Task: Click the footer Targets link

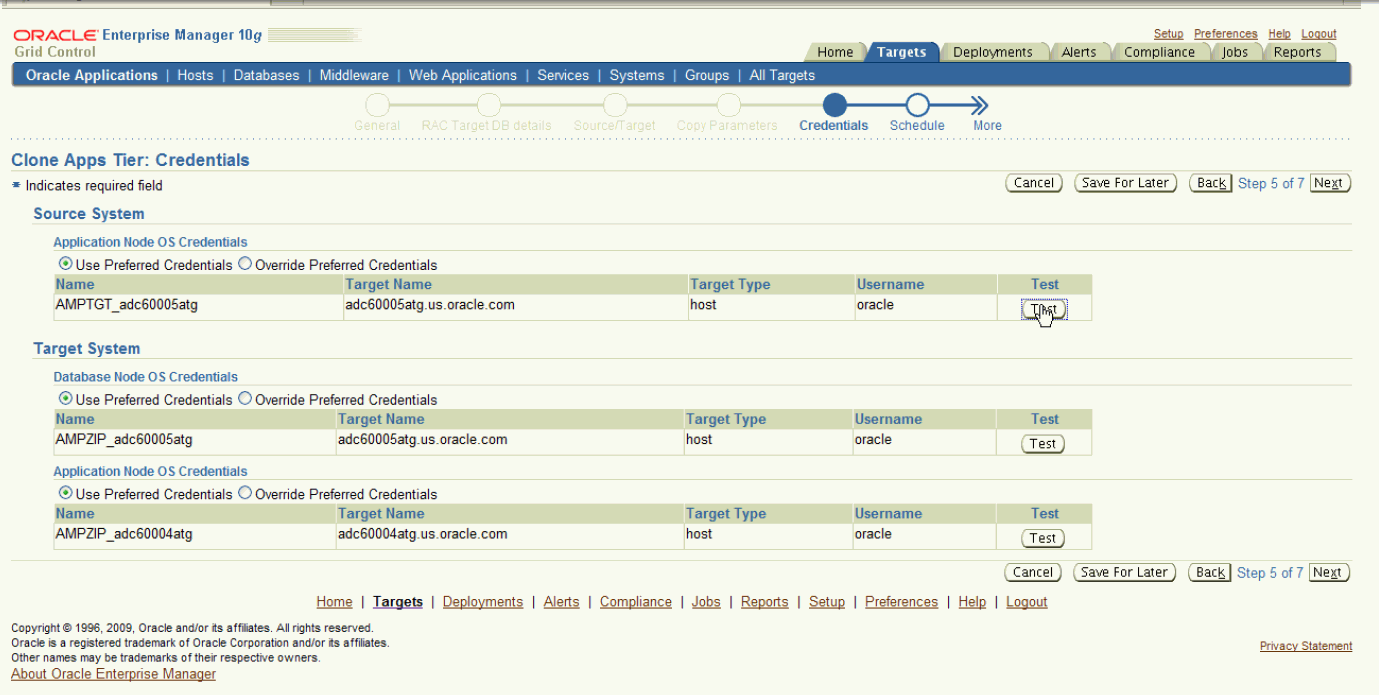Action: [398, 602]
